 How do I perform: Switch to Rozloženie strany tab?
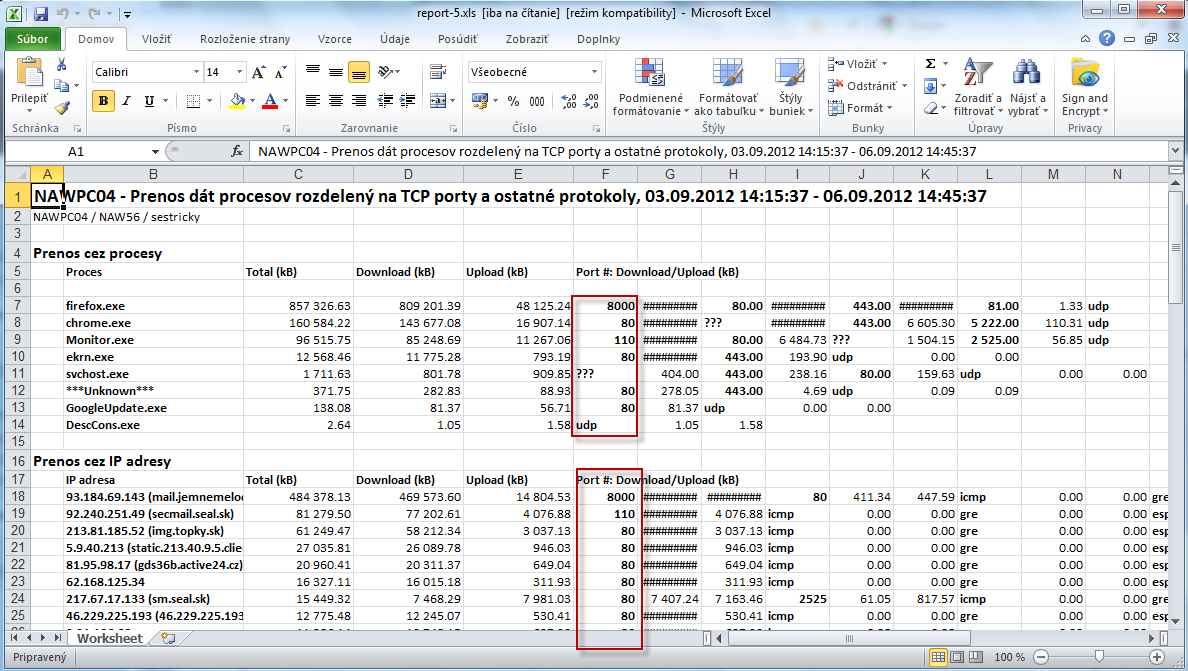(x=245, y=39)
